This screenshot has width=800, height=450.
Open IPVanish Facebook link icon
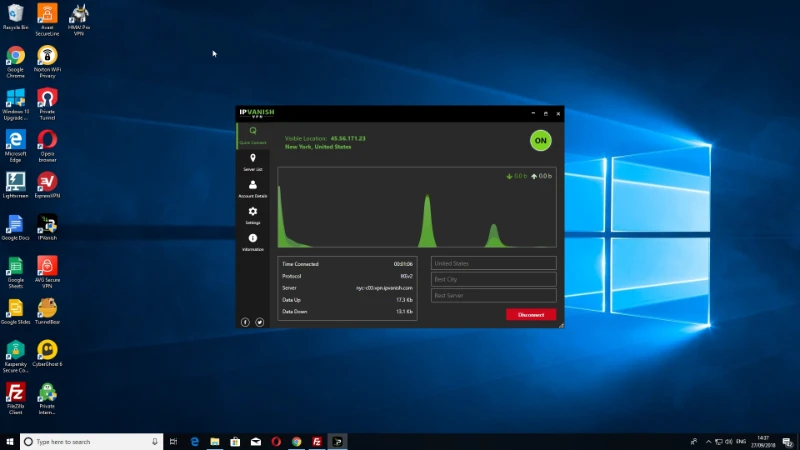(246, 322)
